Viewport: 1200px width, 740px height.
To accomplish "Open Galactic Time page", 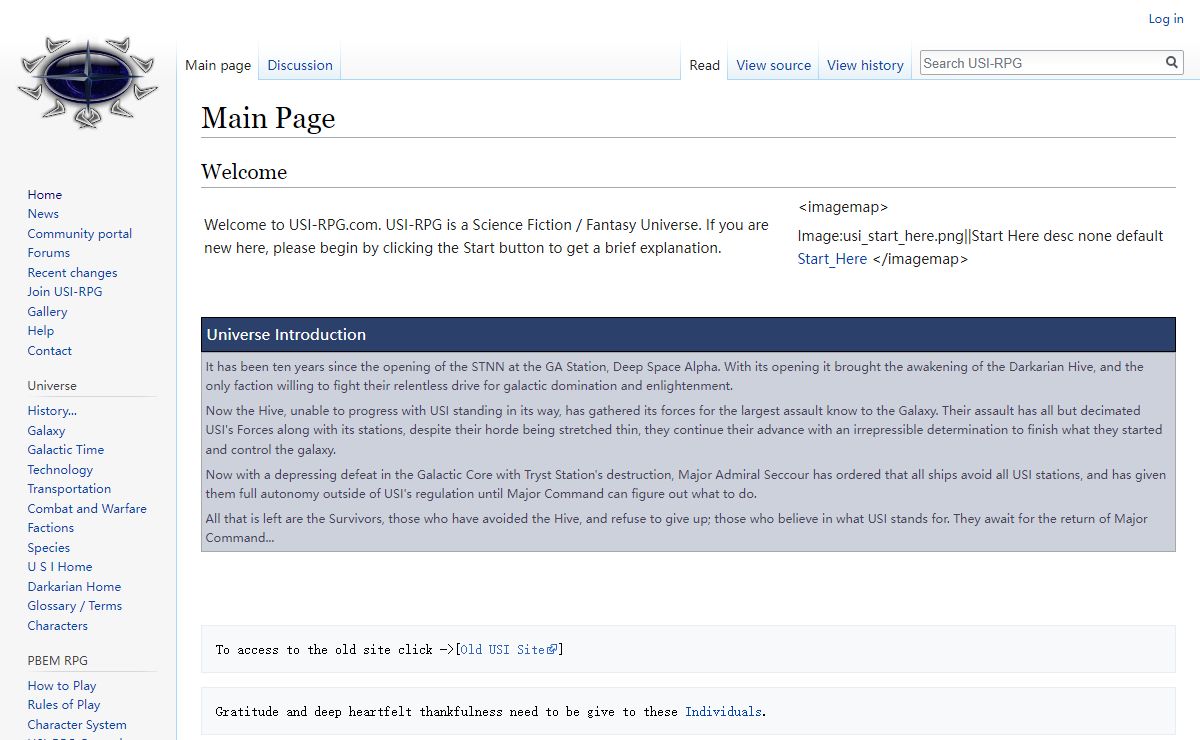I will pos(66,449).
